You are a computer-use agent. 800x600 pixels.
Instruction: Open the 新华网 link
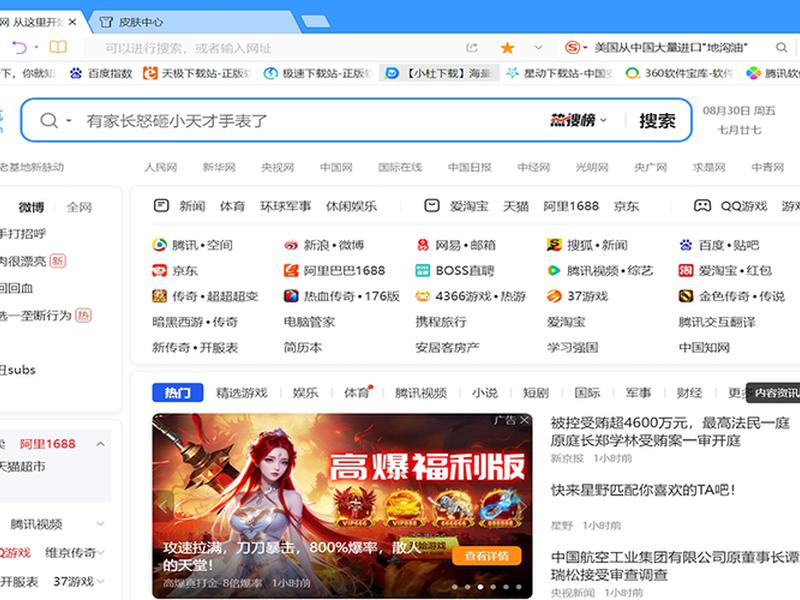pos(219,167)
